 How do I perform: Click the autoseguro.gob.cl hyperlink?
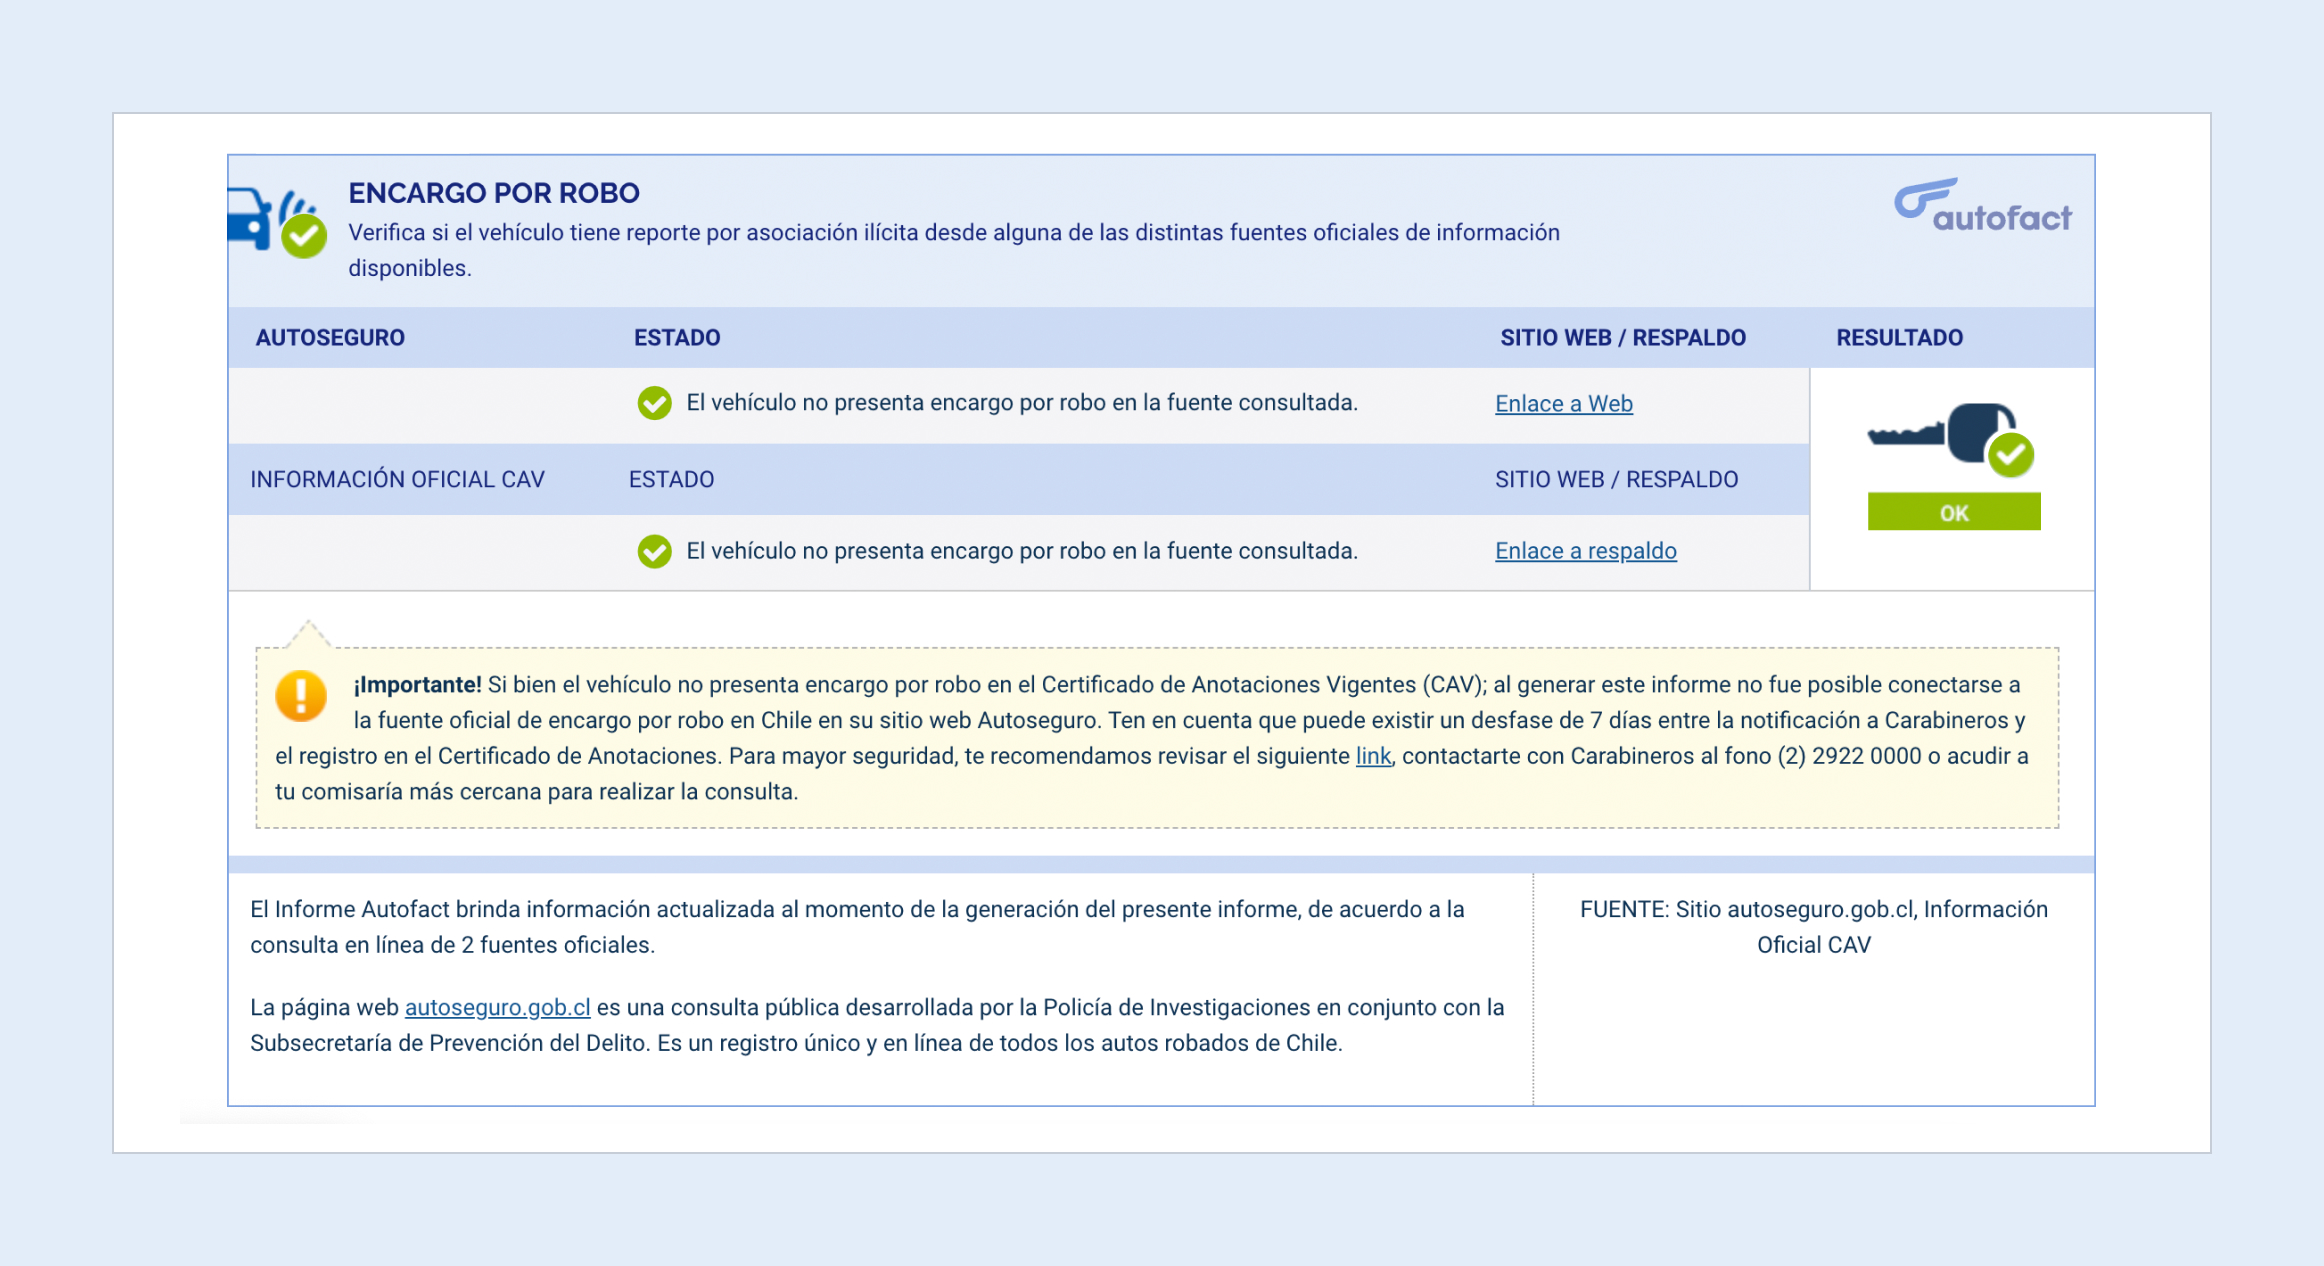click(x=497, y=1008)
